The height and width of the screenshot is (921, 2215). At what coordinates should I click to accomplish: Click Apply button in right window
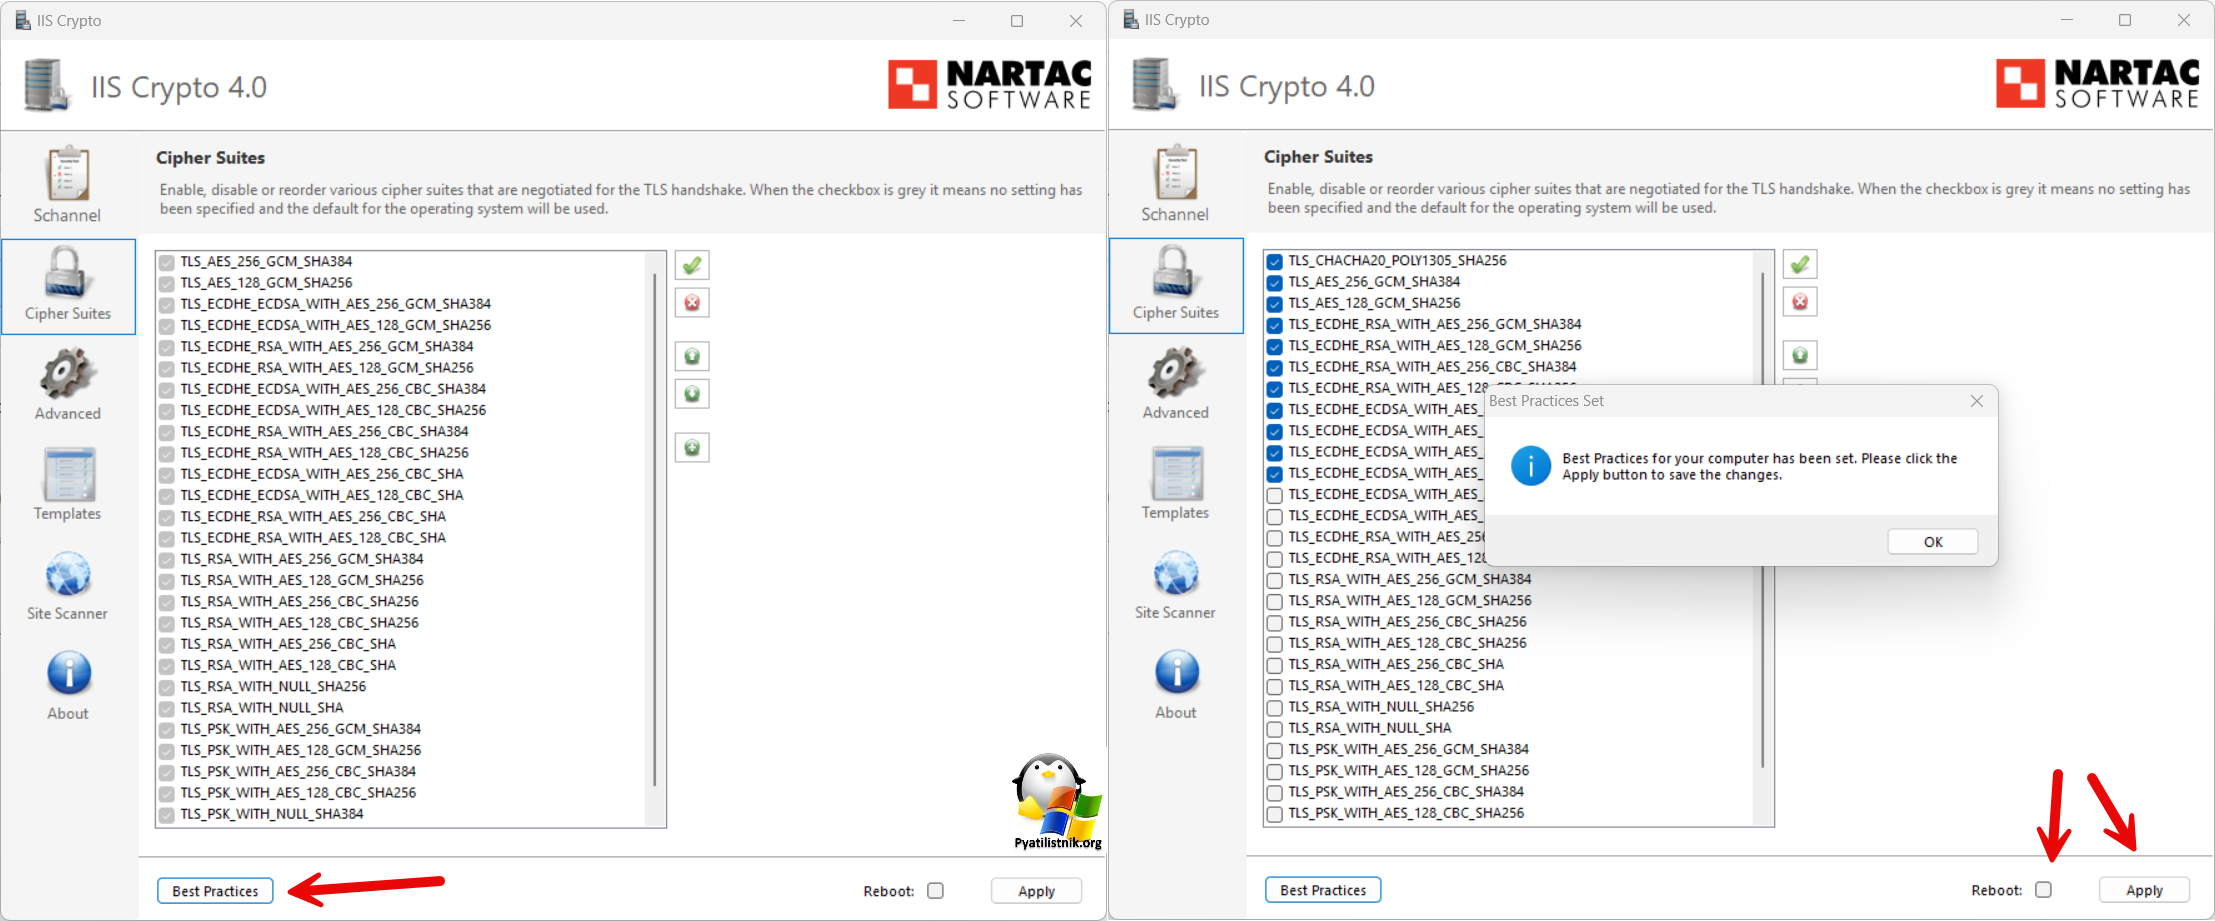(2144, 890)
